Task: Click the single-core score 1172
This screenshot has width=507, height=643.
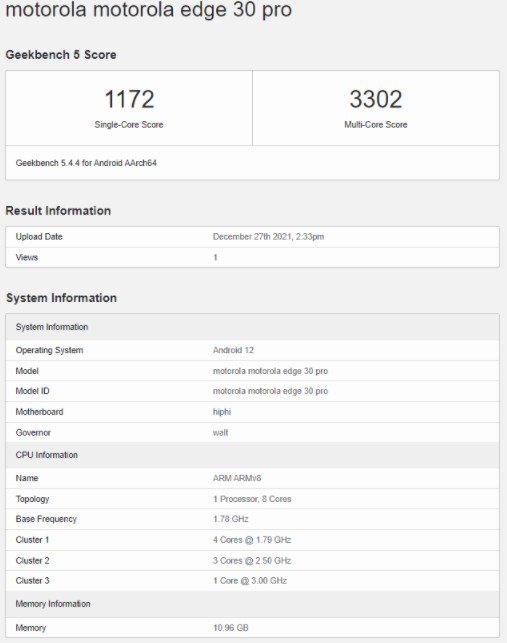Action: [x=129, y=99]
